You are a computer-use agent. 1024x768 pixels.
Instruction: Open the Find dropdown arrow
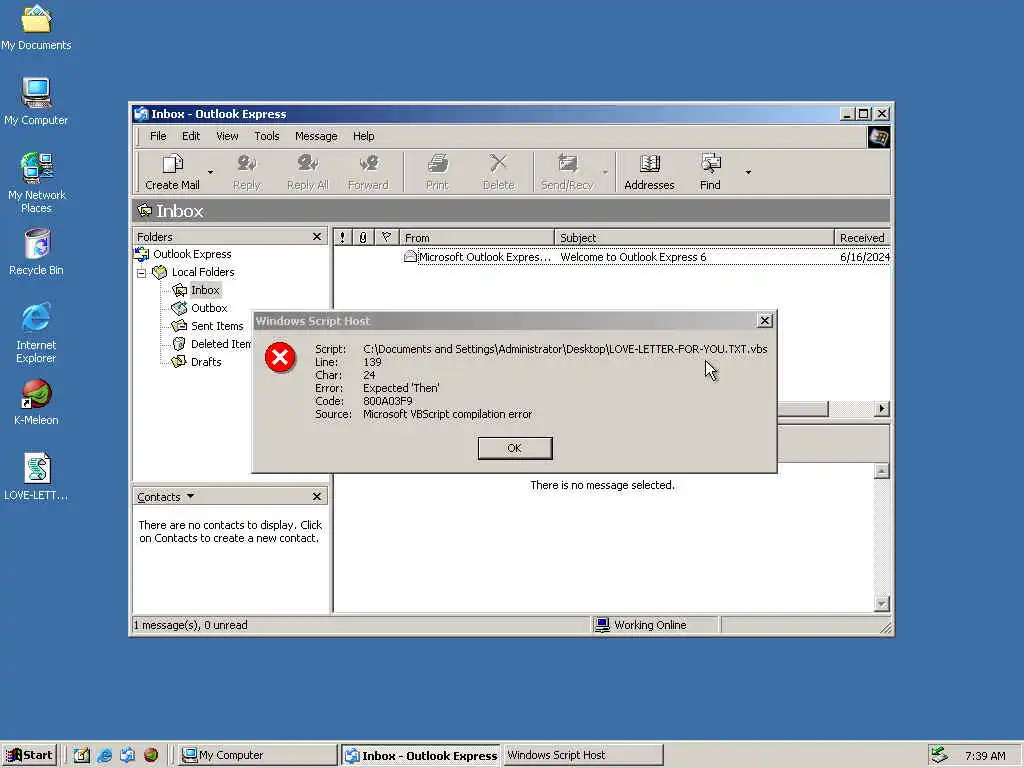[748, 172]
